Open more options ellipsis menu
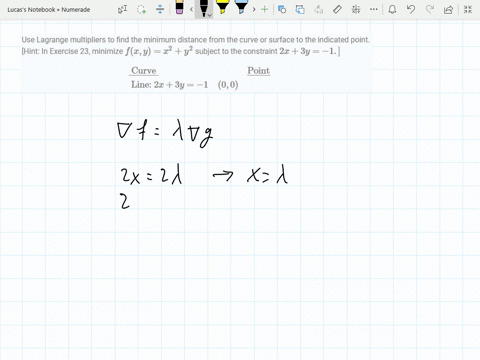Viewport: 480px width, 360px height. pyautogui.click(x=374, y=9)
